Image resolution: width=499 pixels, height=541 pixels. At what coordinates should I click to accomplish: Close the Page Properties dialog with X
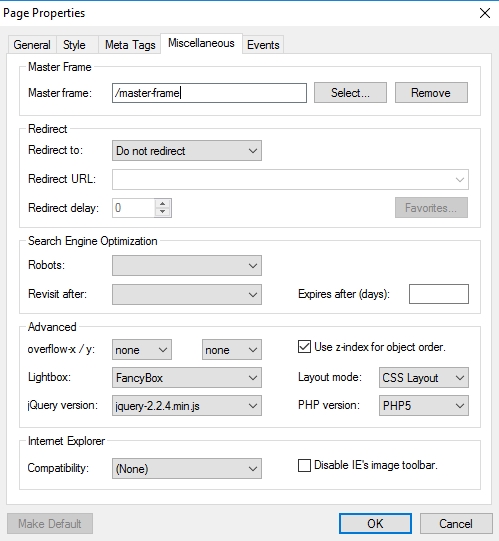(x=485, y=13)
